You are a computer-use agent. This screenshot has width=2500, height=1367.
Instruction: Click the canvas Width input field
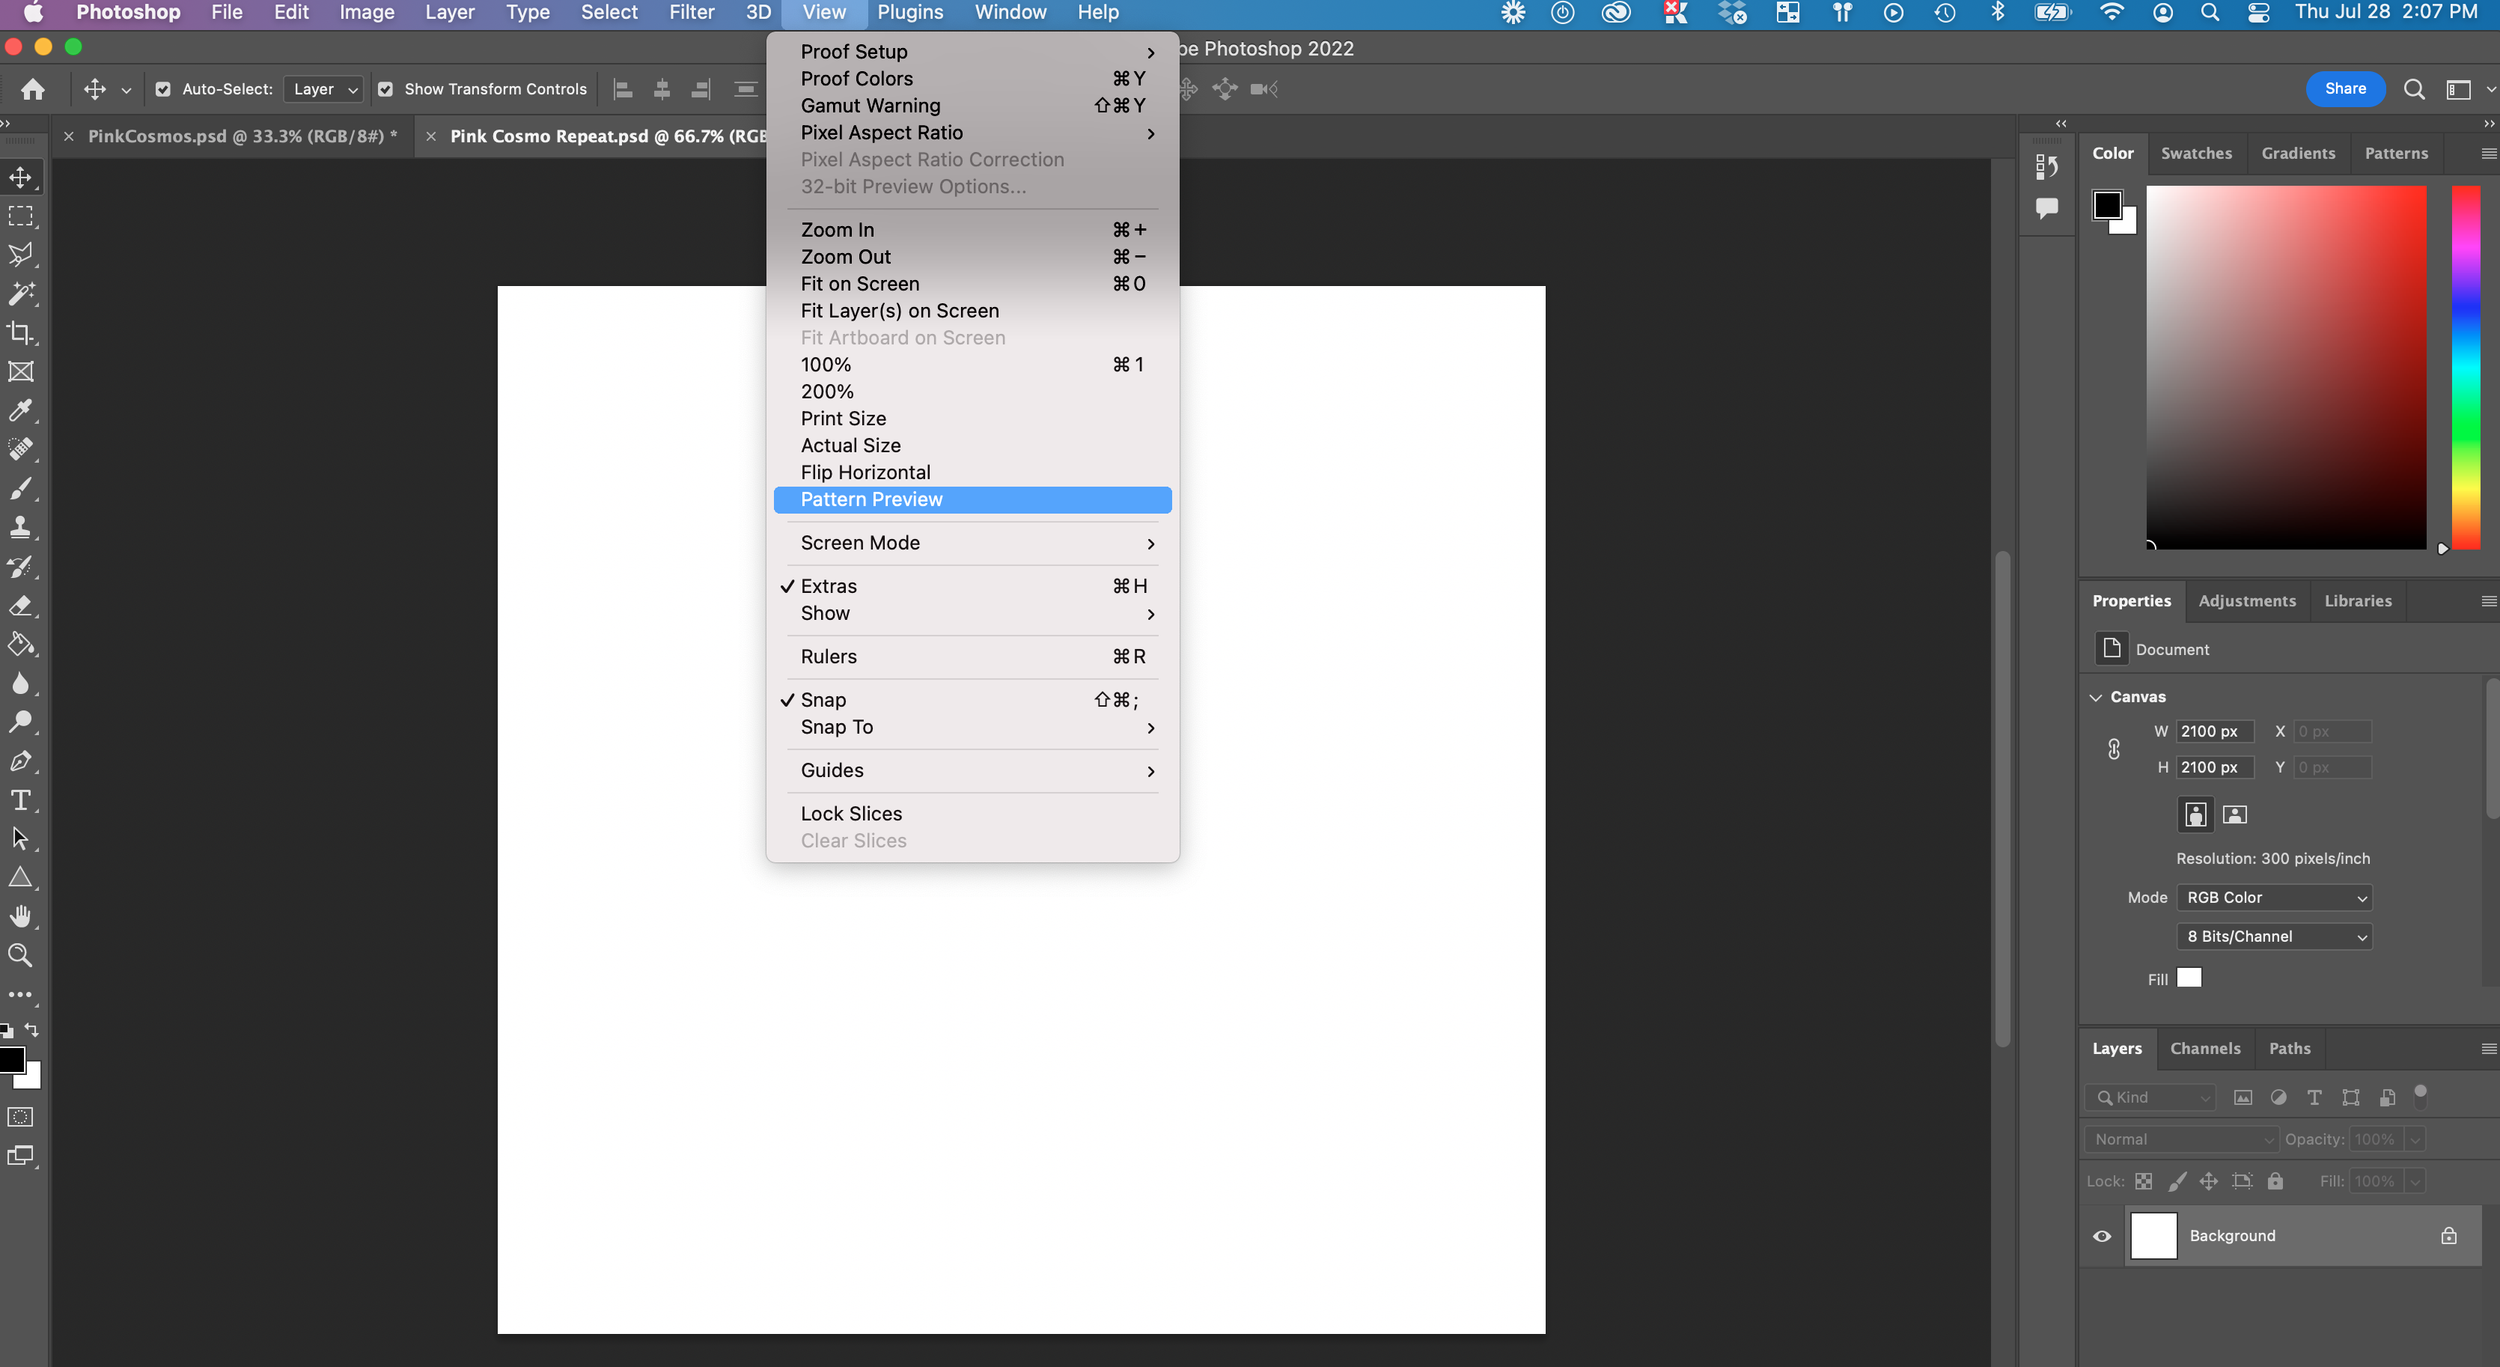[2213, 731]
